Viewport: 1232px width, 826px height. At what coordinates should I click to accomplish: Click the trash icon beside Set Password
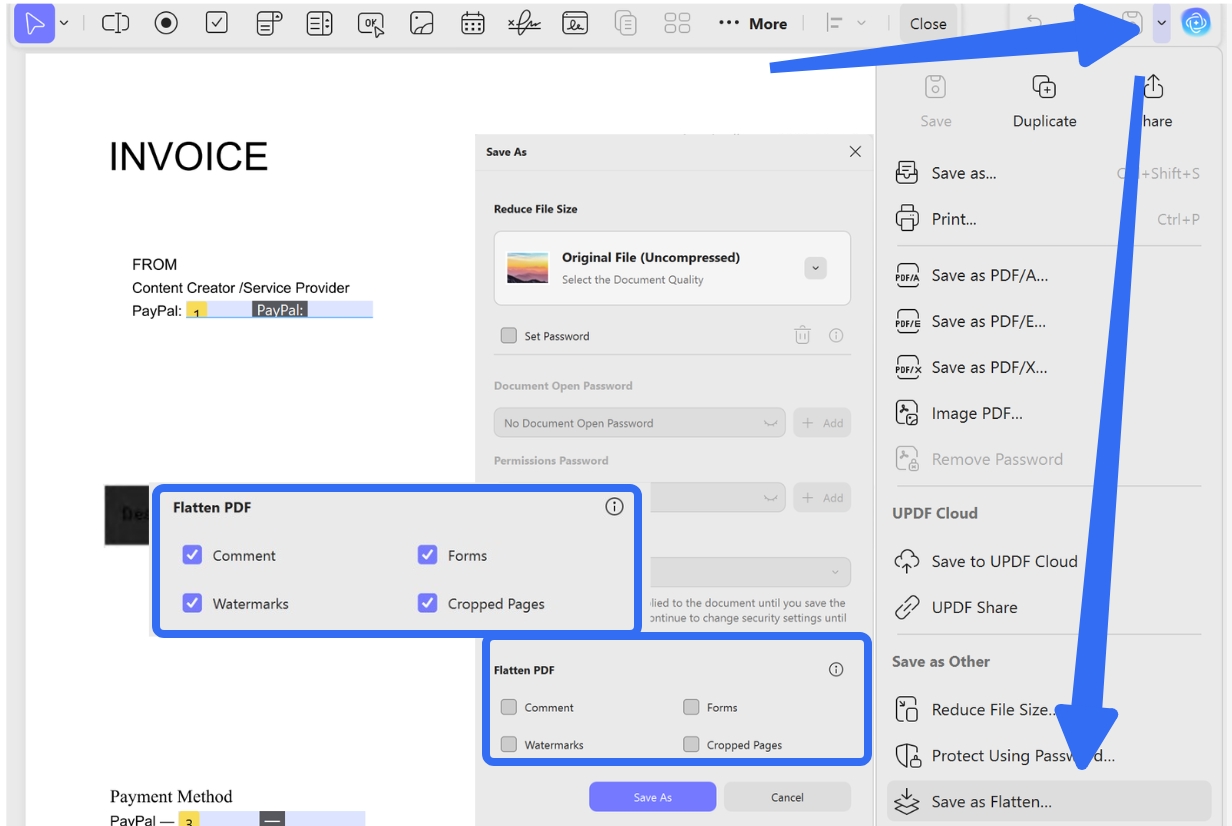click(802, 336)
